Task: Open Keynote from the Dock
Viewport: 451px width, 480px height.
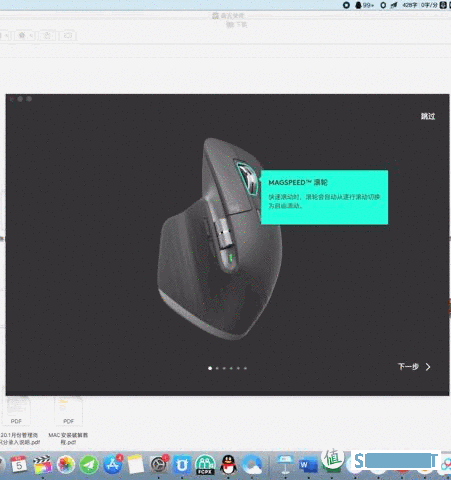Action: click(285, 464)
